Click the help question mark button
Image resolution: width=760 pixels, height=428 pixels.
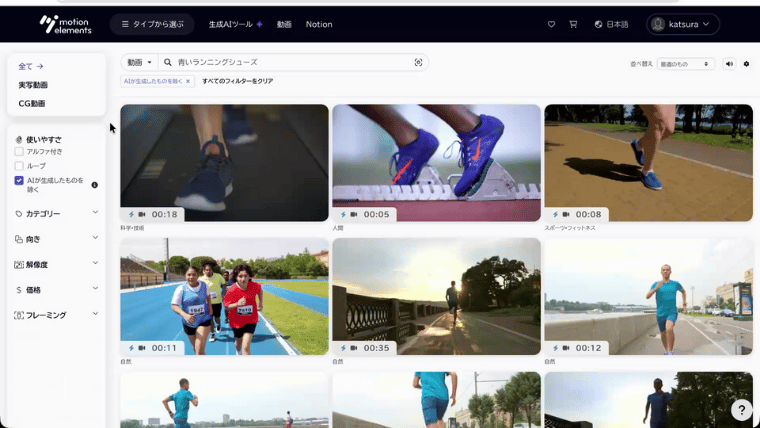741,410
